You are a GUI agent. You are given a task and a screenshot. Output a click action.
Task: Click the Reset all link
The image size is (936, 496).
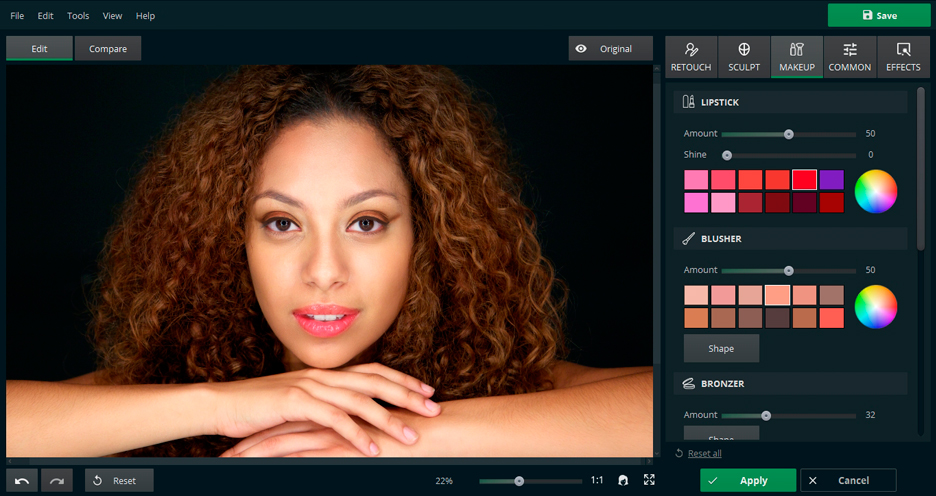coord(704,454)
